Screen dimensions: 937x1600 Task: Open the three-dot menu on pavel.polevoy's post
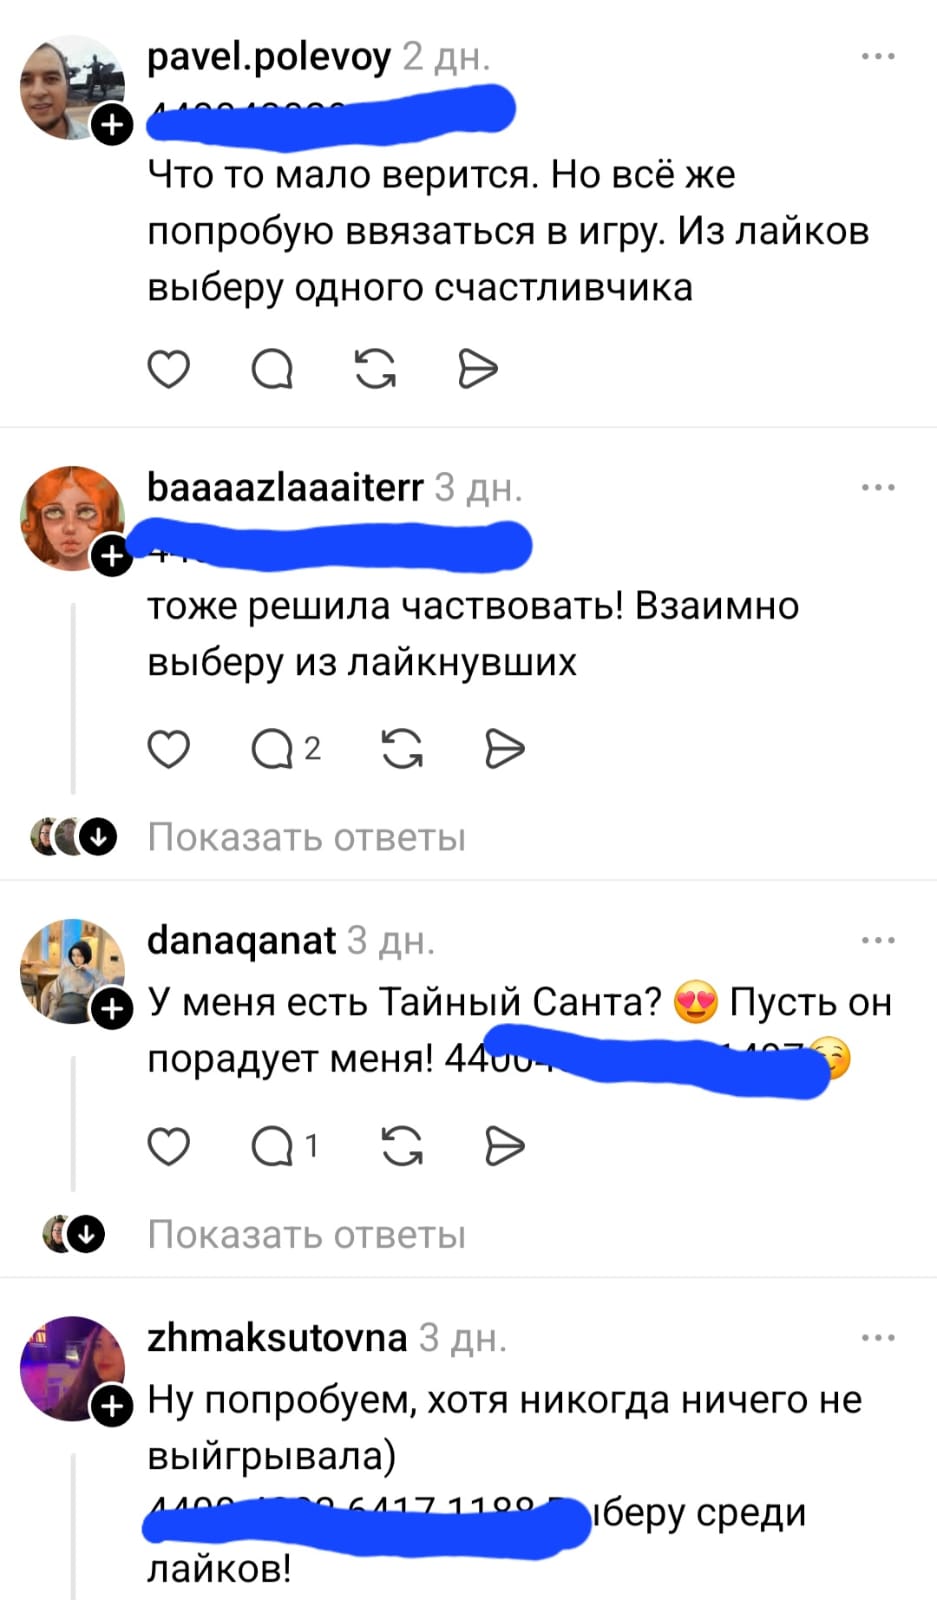[x=878, y=56]
